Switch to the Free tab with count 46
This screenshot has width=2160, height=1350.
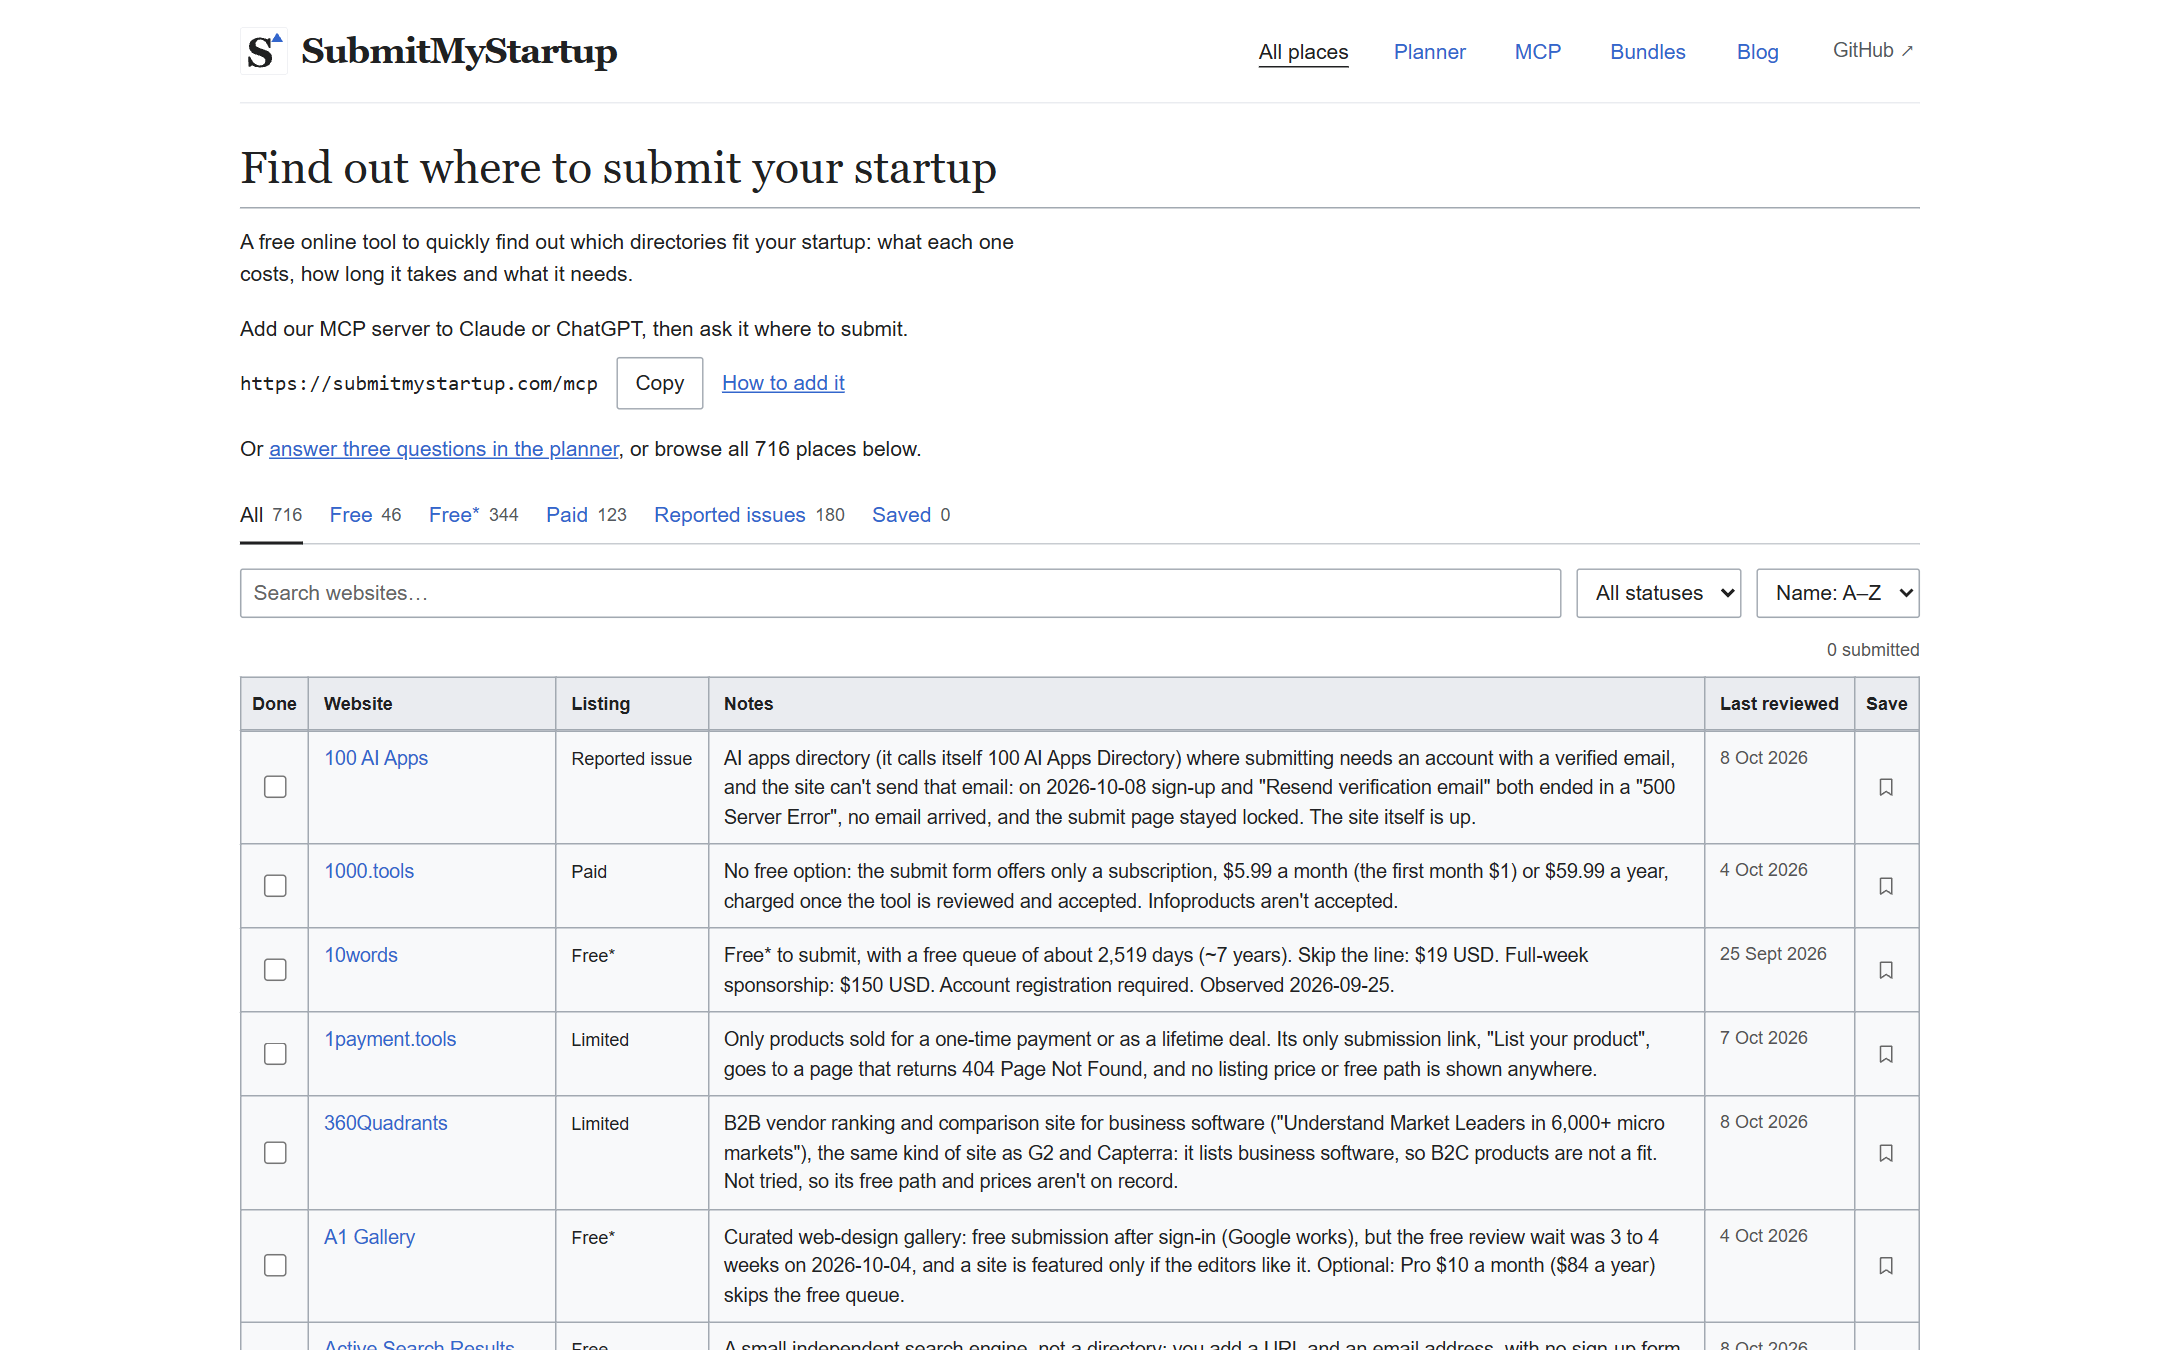coord(365,515)
